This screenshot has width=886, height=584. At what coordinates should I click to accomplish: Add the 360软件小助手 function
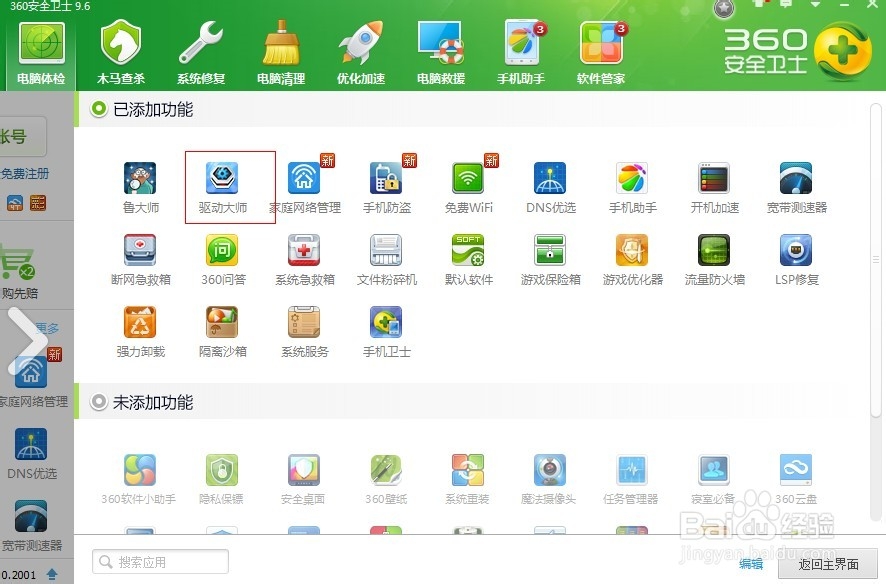(139, 479)
